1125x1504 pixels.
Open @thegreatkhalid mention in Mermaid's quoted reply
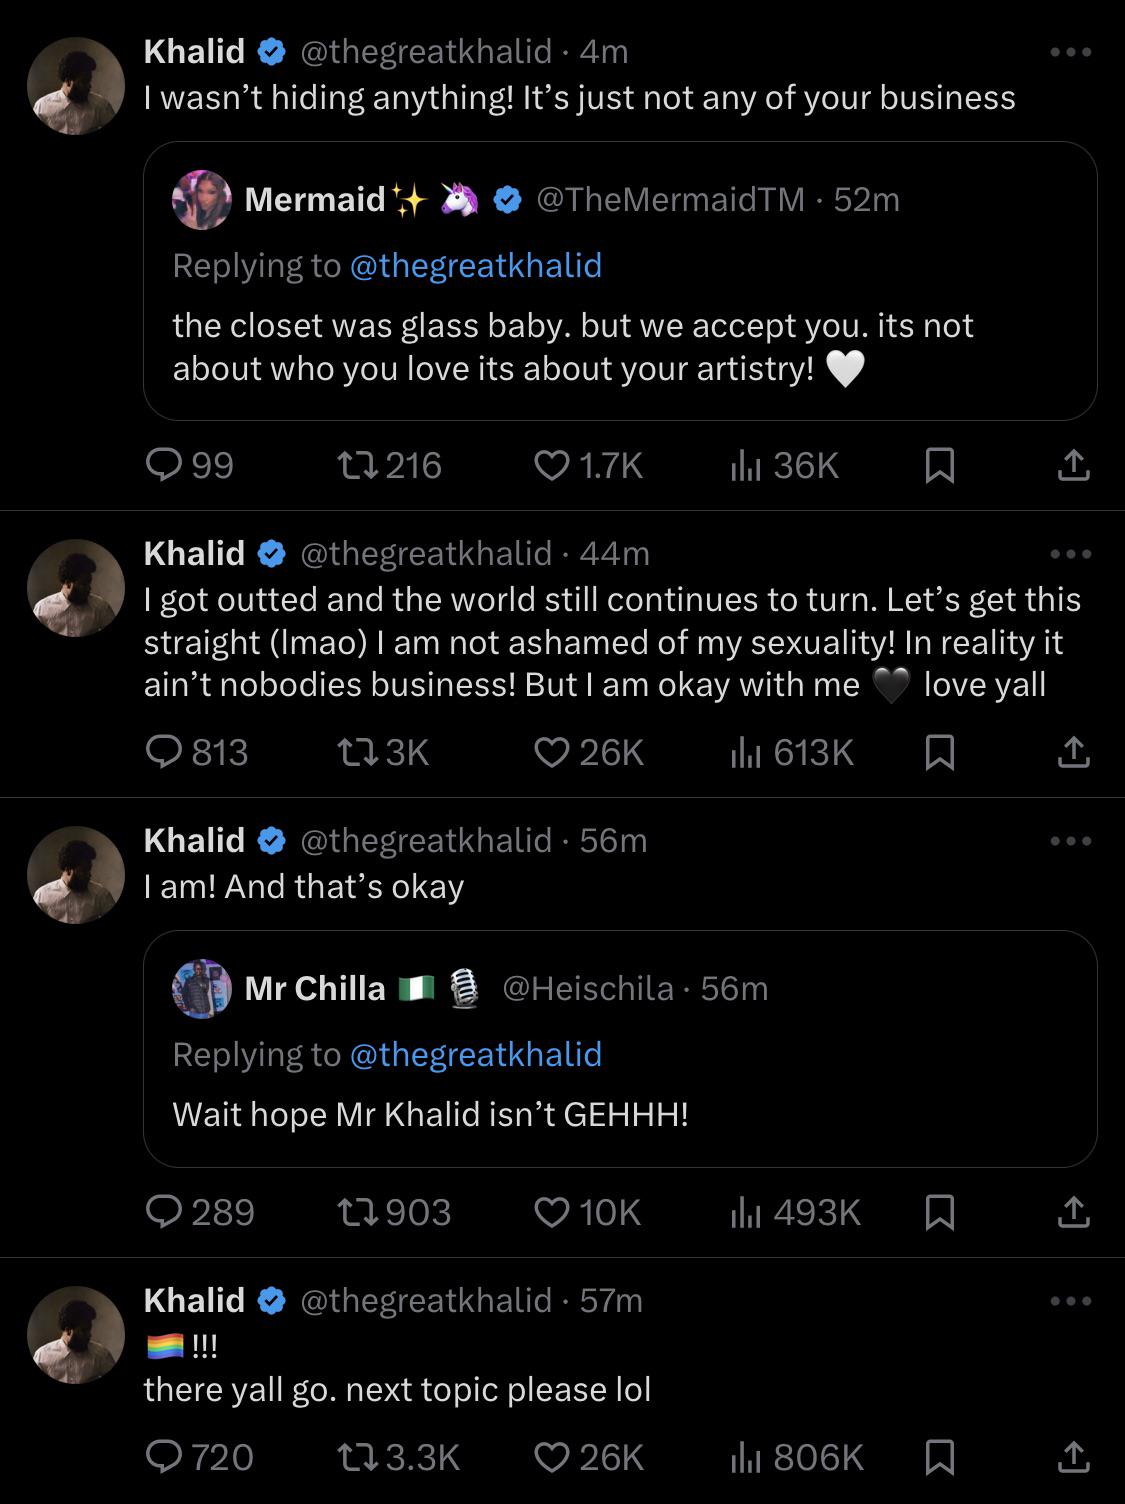(x=475, y=265)
